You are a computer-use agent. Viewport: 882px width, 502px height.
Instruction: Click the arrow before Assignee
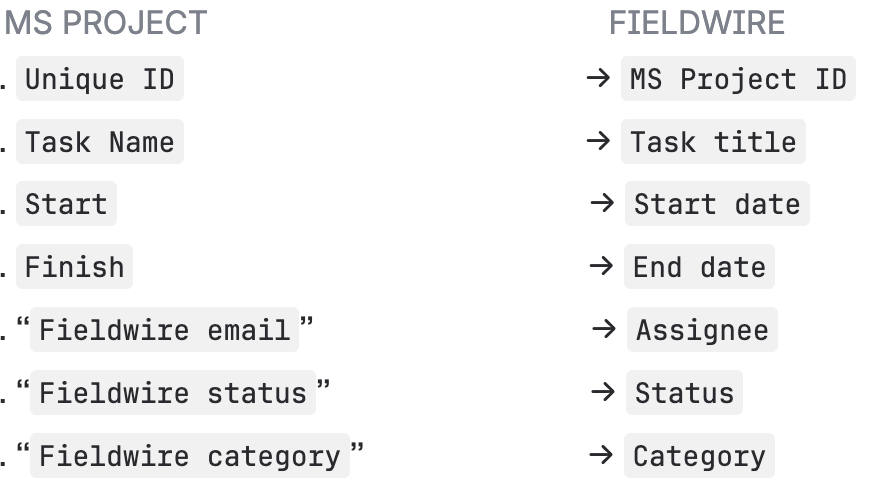click(x=604, y=329)
